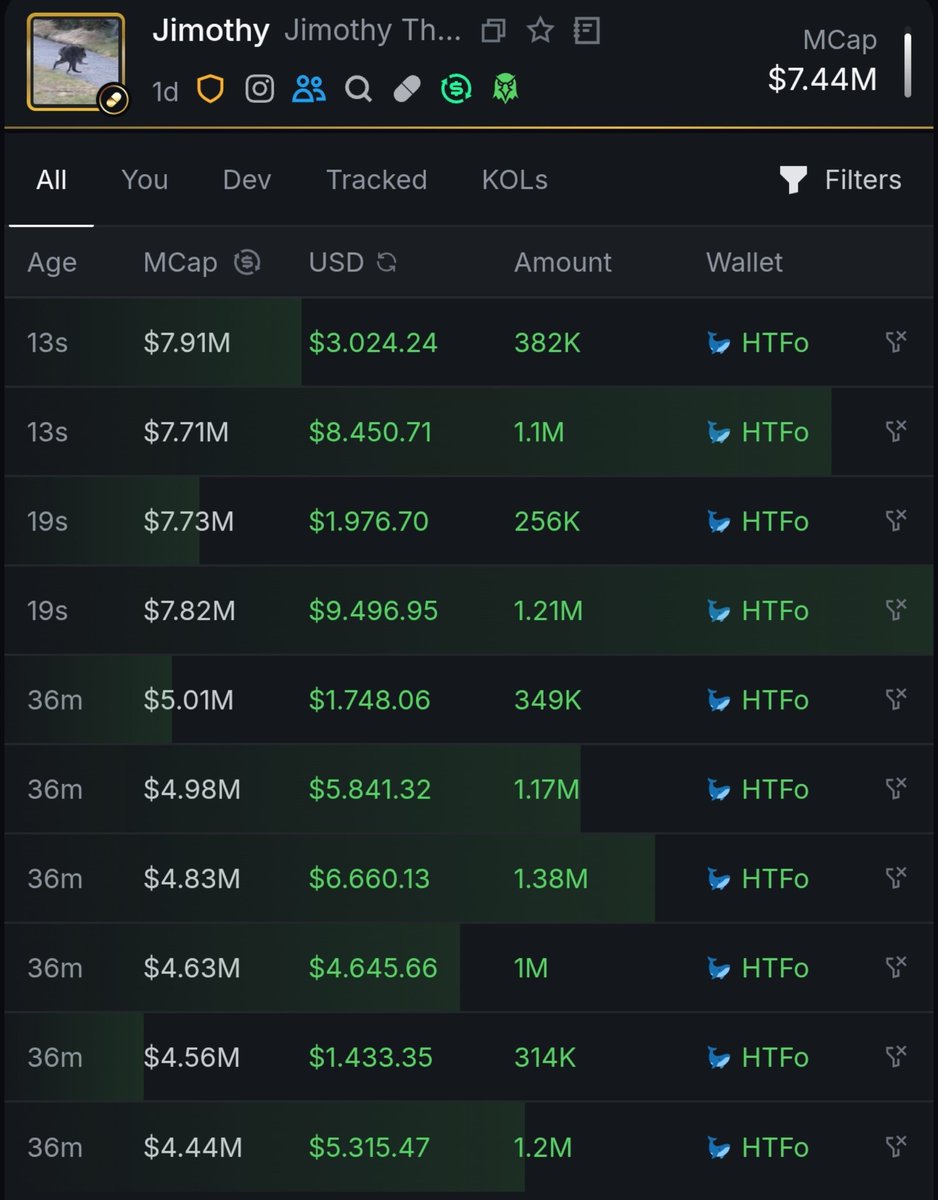This screenshot has height=1200, width=938.
Task: Toggle the USD column swap icon
Action: point(387,263)
